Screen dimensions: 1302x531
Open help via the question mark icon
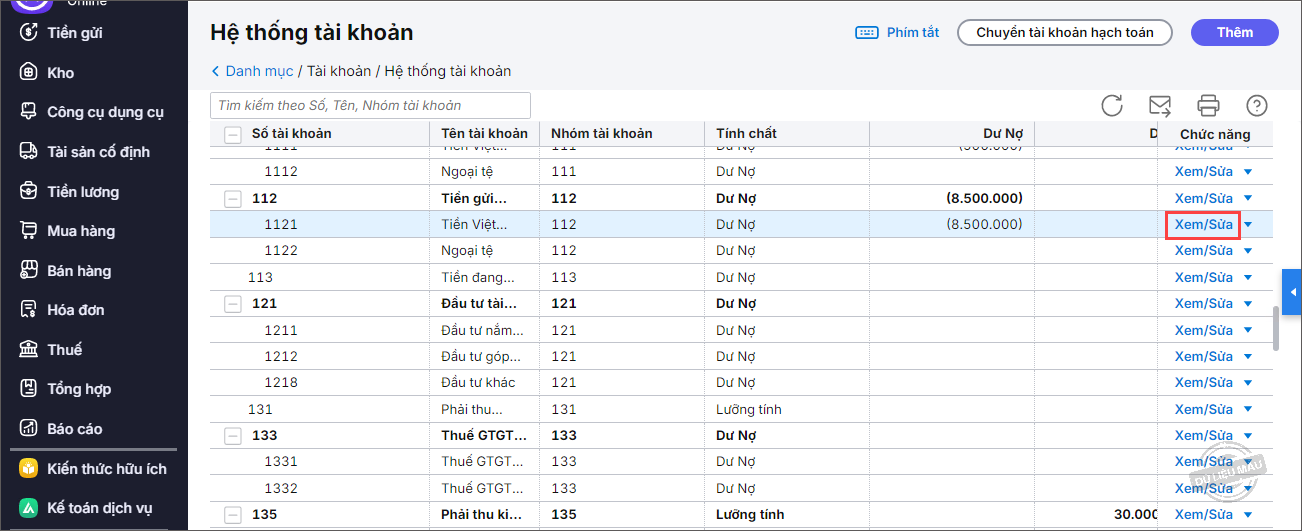1257,105
